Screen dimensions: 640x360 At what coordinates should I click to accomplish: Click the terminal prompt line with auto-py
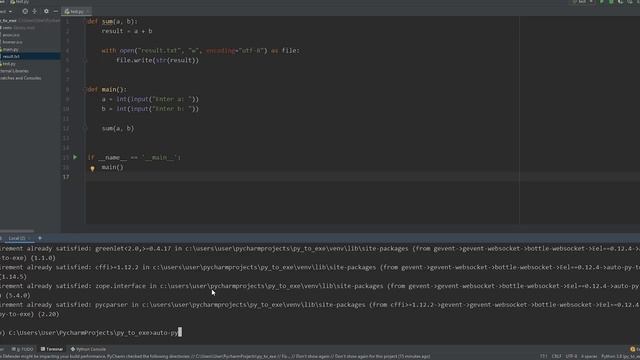[91, 333]
